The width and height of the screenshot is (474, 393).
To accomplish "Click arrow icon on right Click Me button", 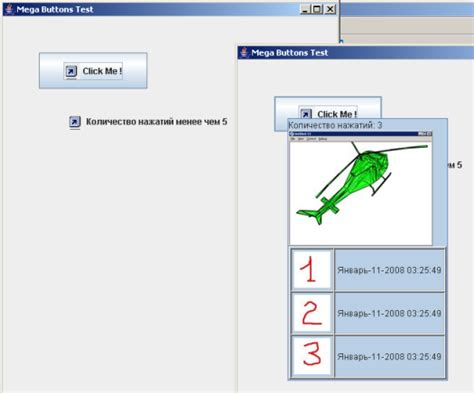I will pyautogui.click(x=306, y=114).
